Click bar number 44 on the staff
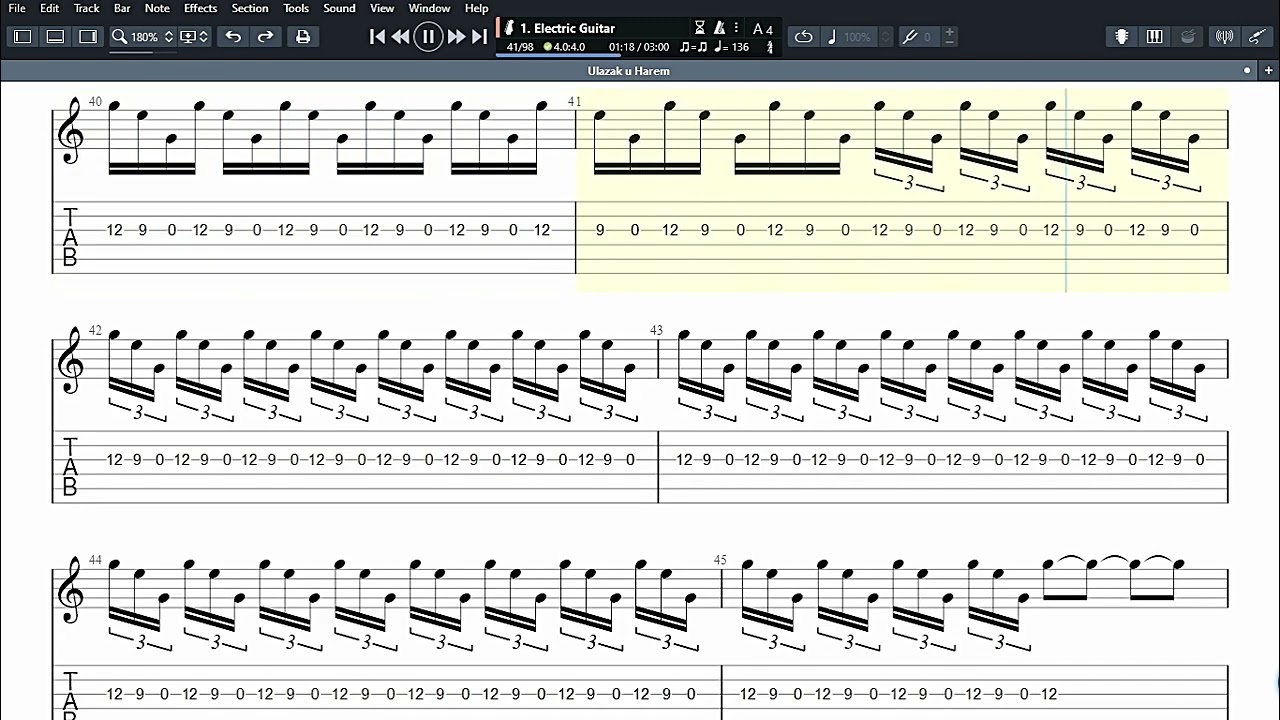 (96, 560)
